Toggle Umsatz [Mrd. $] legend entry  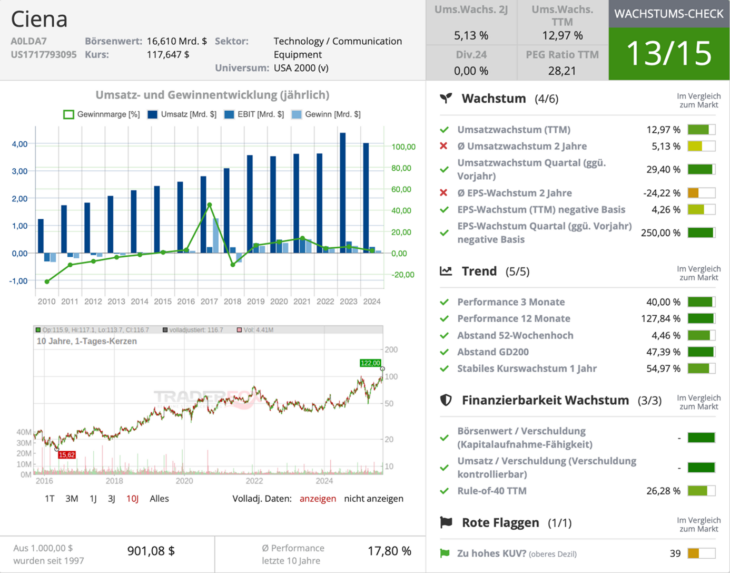[x=182, y=115]
